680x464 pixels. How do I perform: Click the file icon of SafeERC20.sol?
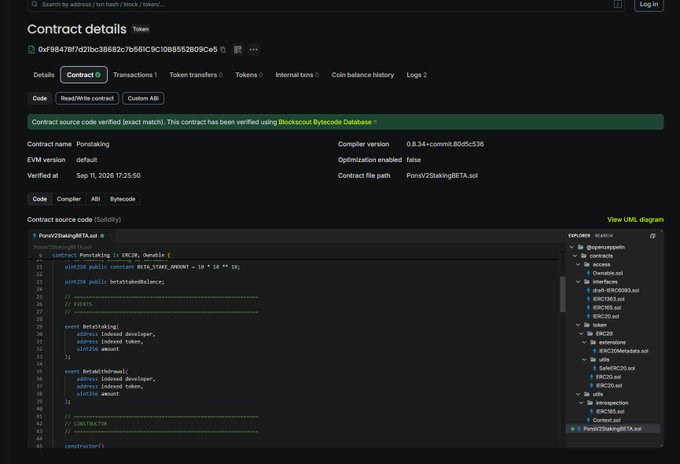[595, 368]
